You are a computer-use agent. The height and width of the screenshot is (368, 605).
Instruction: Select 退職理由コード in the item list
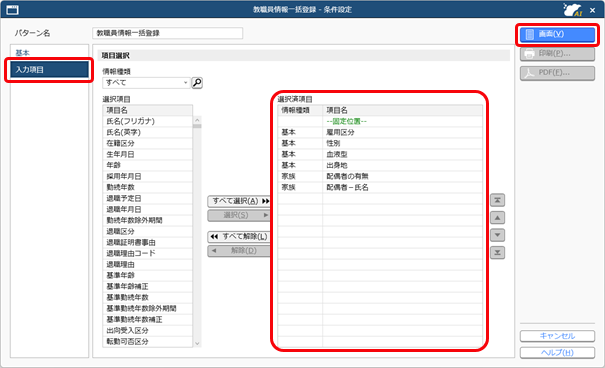coord(147,253)
